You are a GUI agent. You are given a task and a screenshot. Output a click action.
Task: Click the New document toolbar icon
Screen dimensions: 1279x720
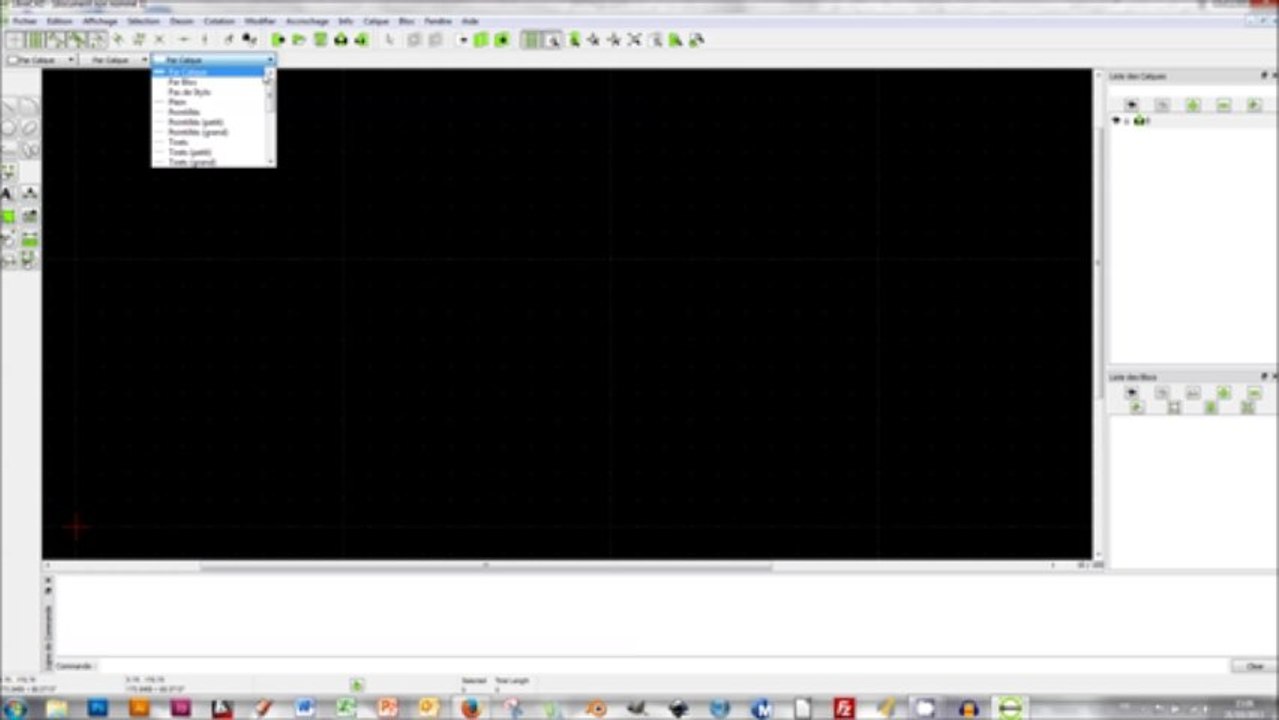point(279,40)
